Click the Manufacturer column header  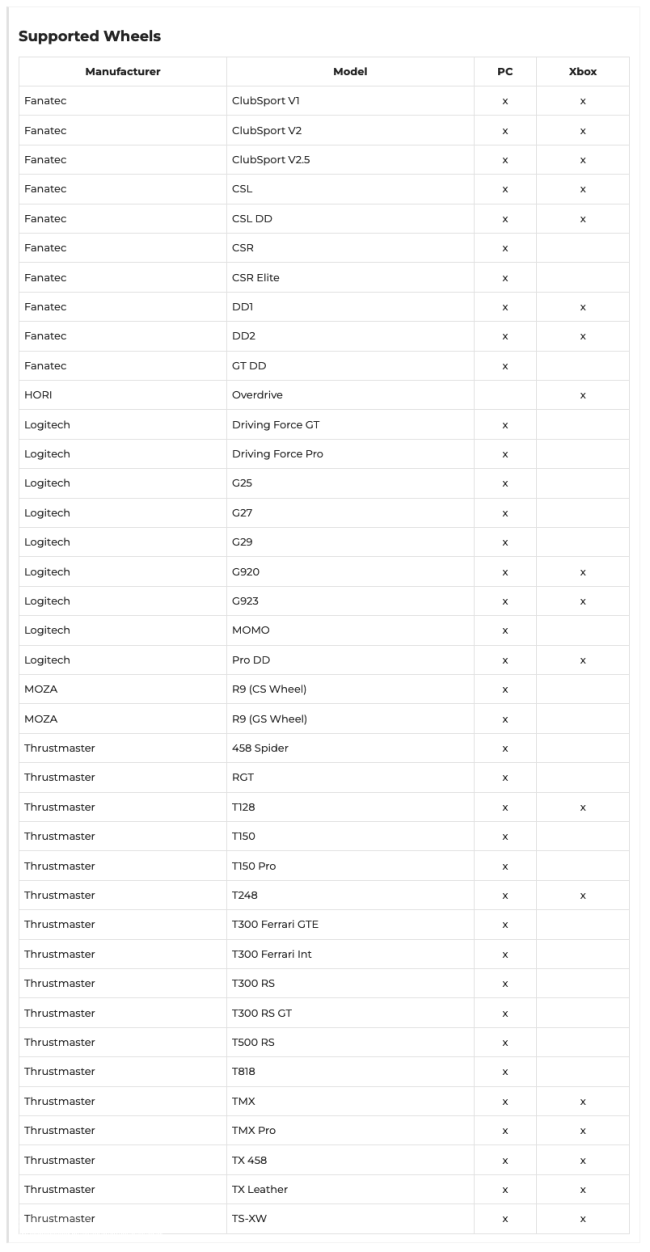coord(123,72)
